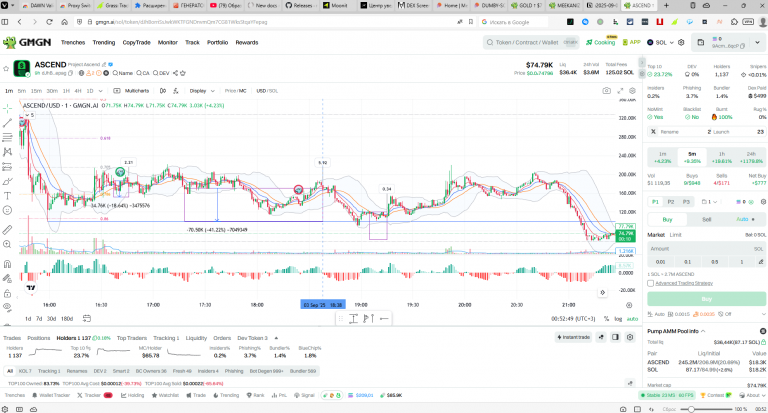This screenshot has width=768, height=413.
Task: Open the date range calendar picker
Action: (x=87, y=318)
